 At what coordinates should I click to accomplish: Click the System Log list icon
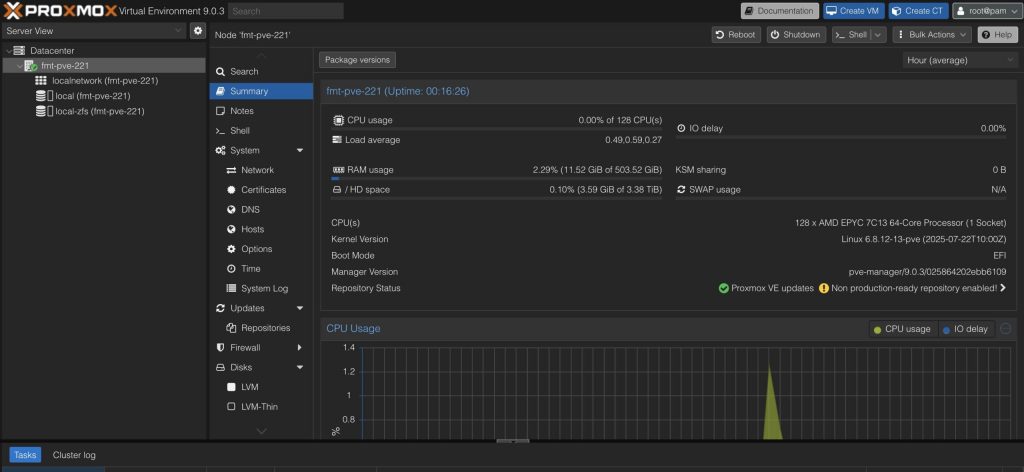coord(231,289)
